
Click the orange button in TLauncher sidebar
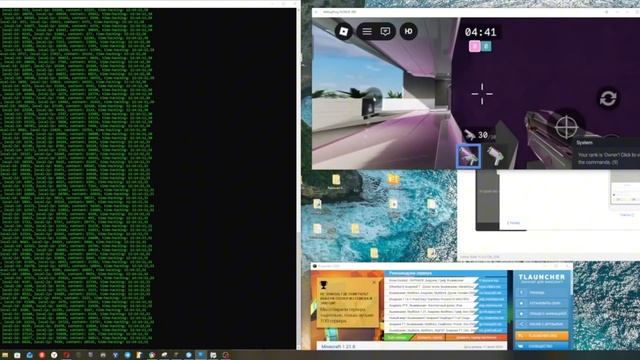pyautogui.click(x=542, y=336)
